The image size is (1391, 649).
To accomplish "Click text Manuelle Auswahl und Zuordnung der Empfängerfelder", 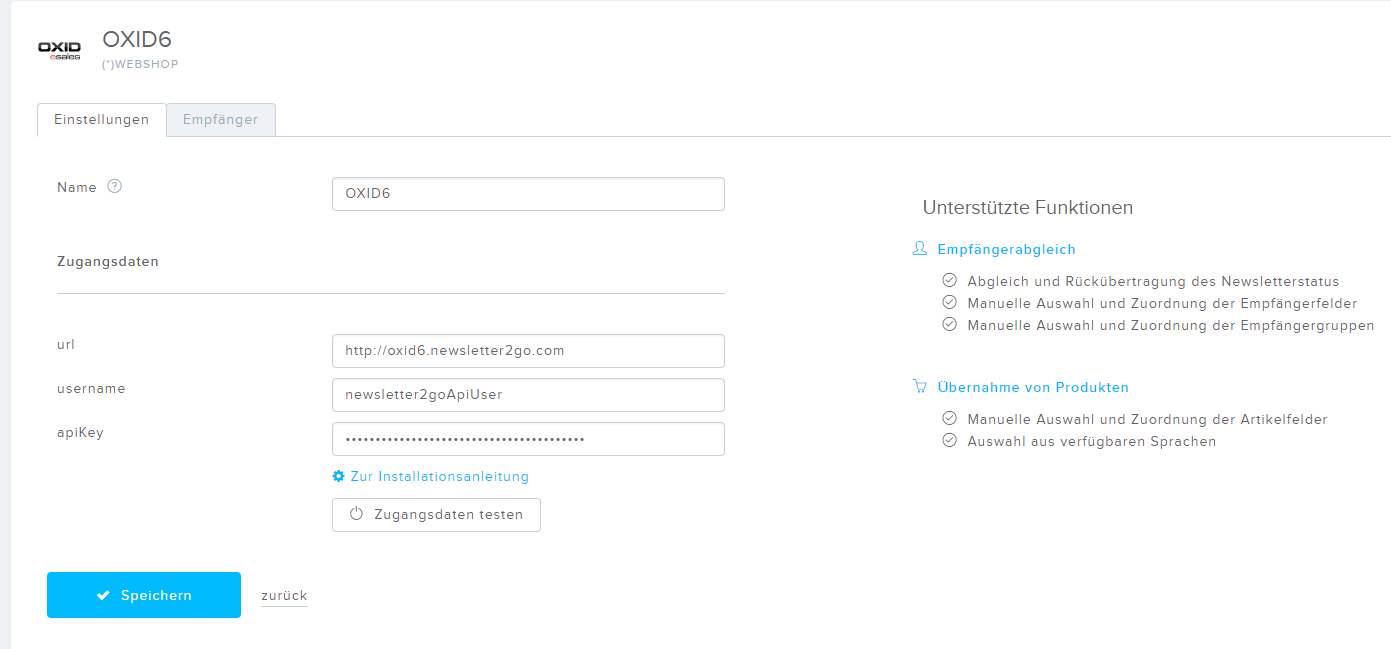I will (1162, 303).
